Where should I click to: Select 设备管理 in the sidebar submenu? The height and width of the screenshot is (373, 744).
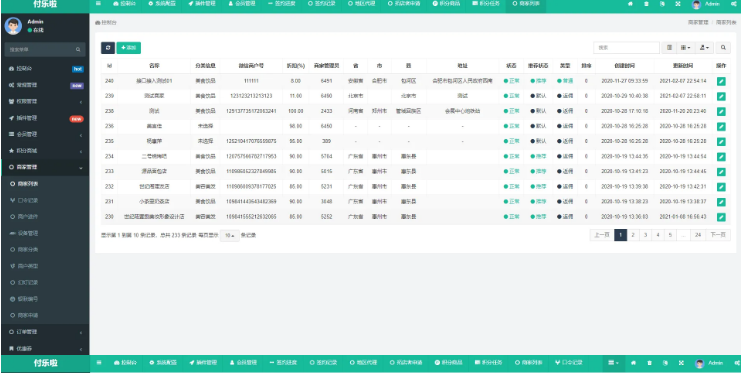click(x=45, y=233)
